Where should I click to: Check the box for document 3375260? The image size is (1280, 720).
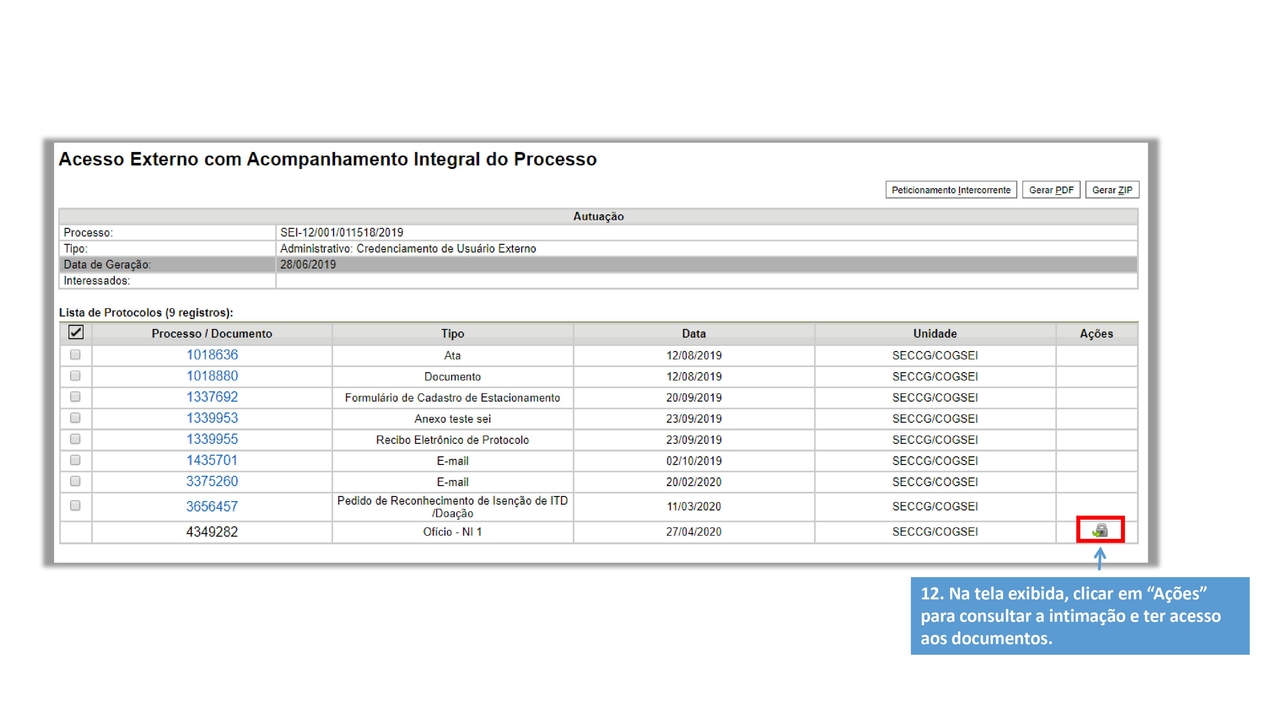(x=75, y=481)
